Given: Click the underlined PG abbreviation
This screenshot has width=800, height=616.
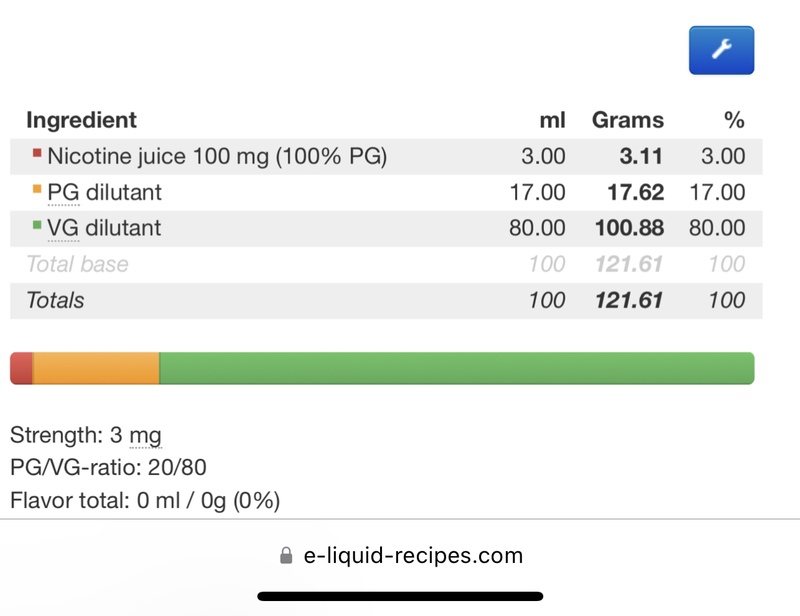Looking at the screenshot, I should pos(63,193).
